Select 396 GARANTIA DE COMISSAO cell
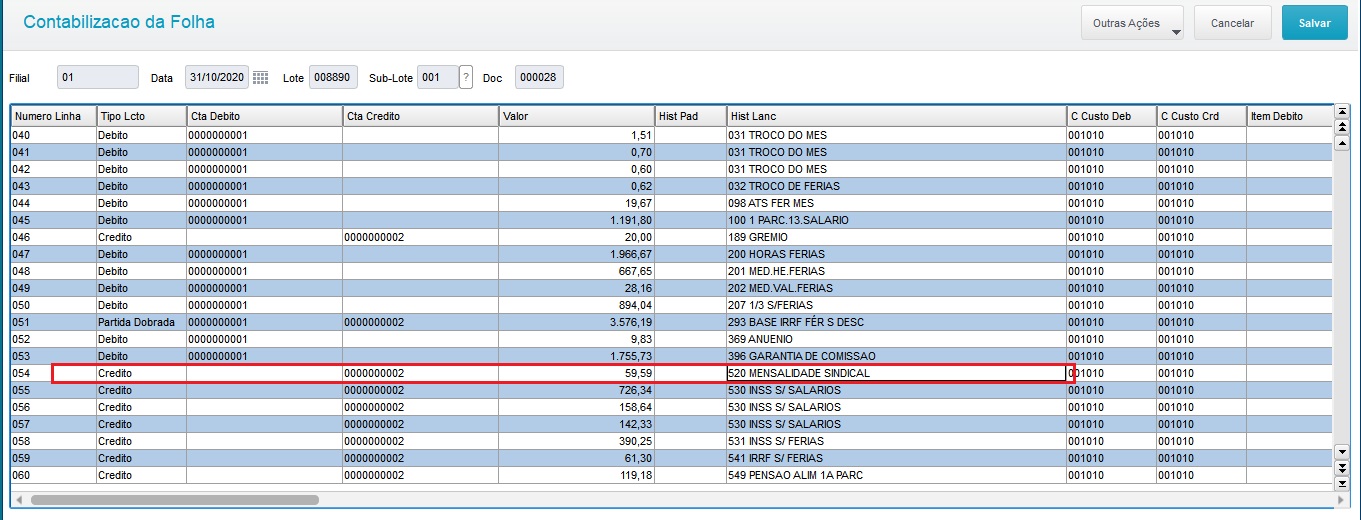This screenshot has height=520, width=1361. [897, 356]
